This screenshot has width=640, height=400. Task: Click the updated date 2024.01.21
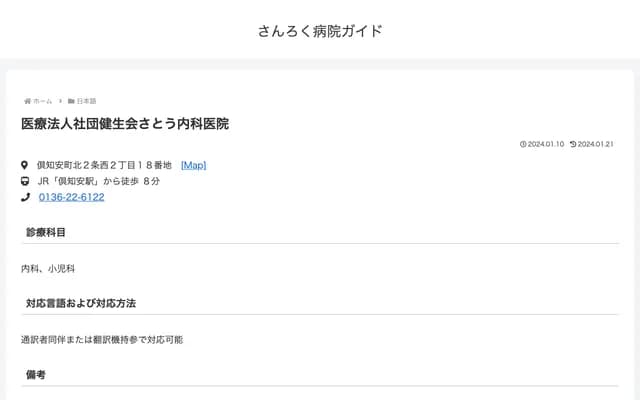596,144
